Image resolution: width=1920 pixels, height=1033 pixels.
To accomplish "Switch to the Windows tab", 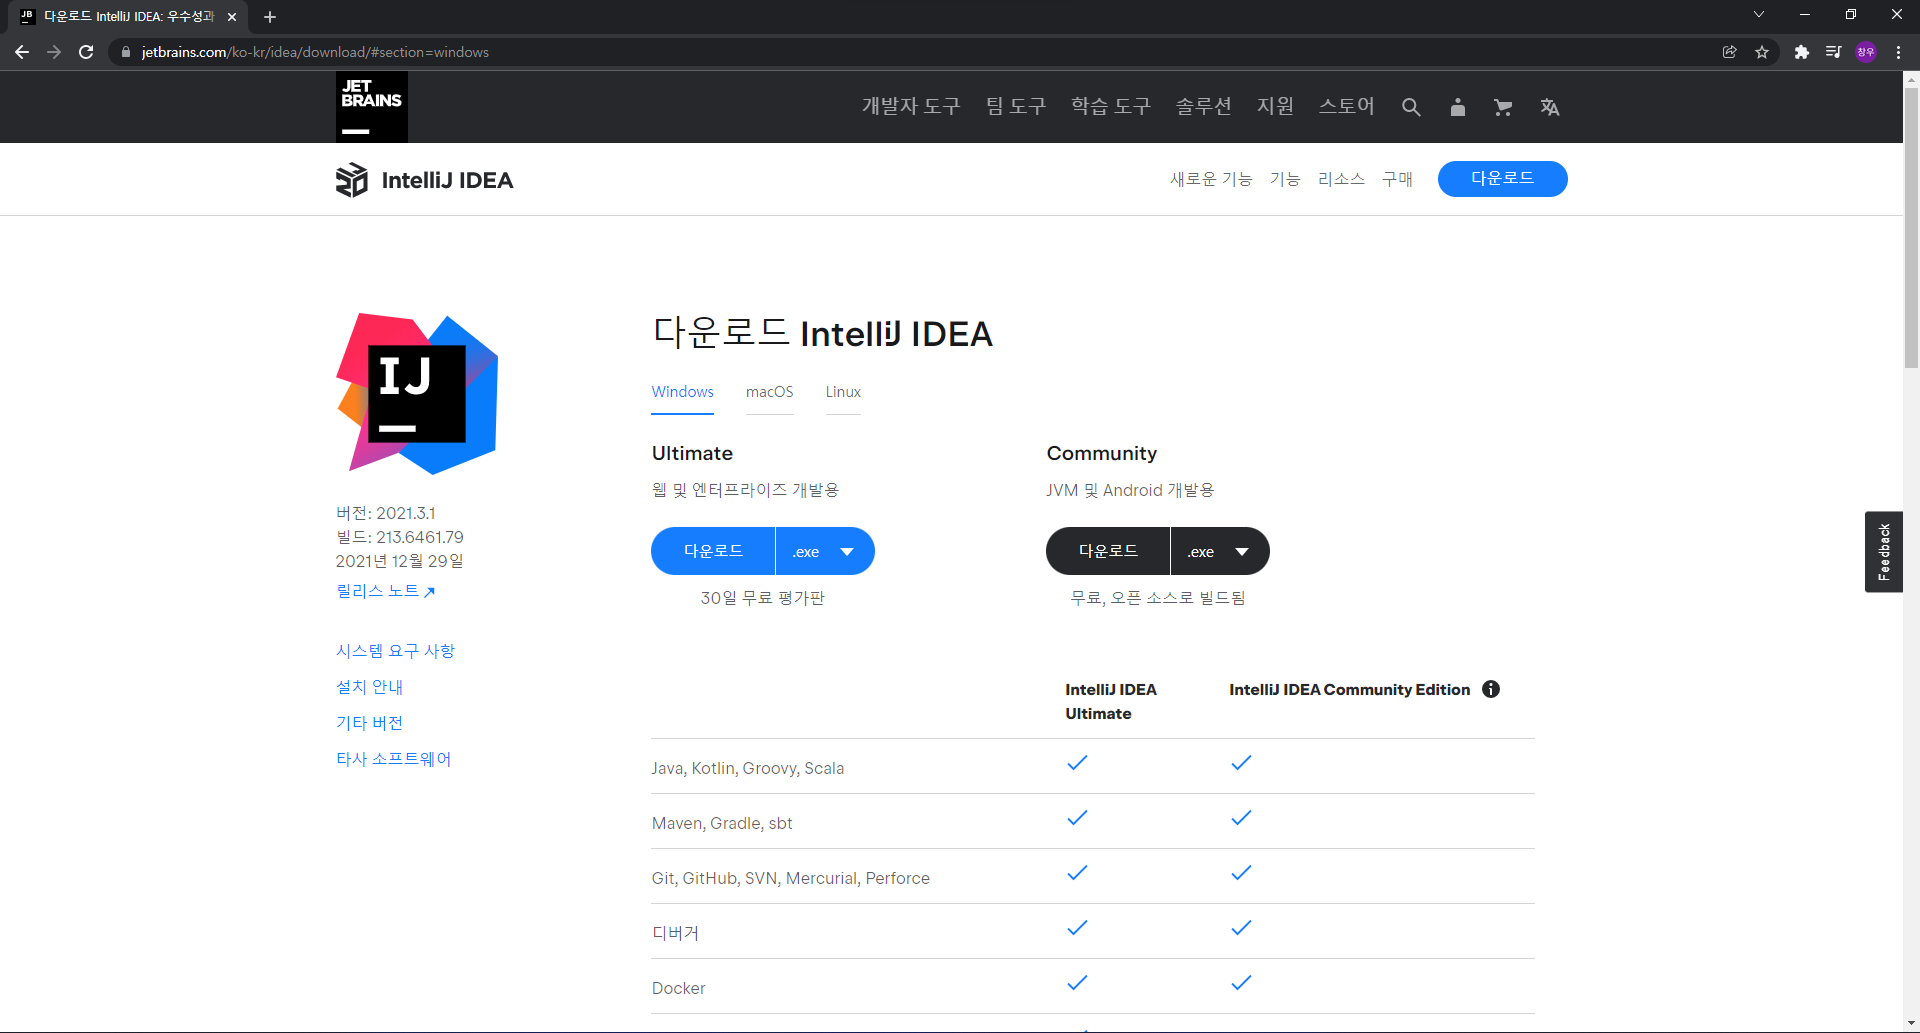I will (683, 392).
